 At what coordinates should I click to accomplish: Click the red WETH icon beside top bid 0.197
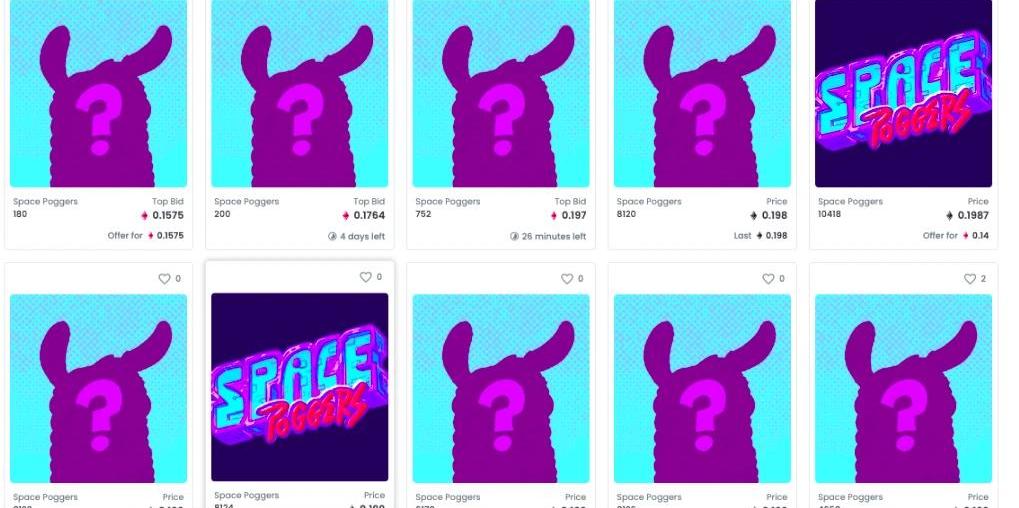(x=554, y=216)
